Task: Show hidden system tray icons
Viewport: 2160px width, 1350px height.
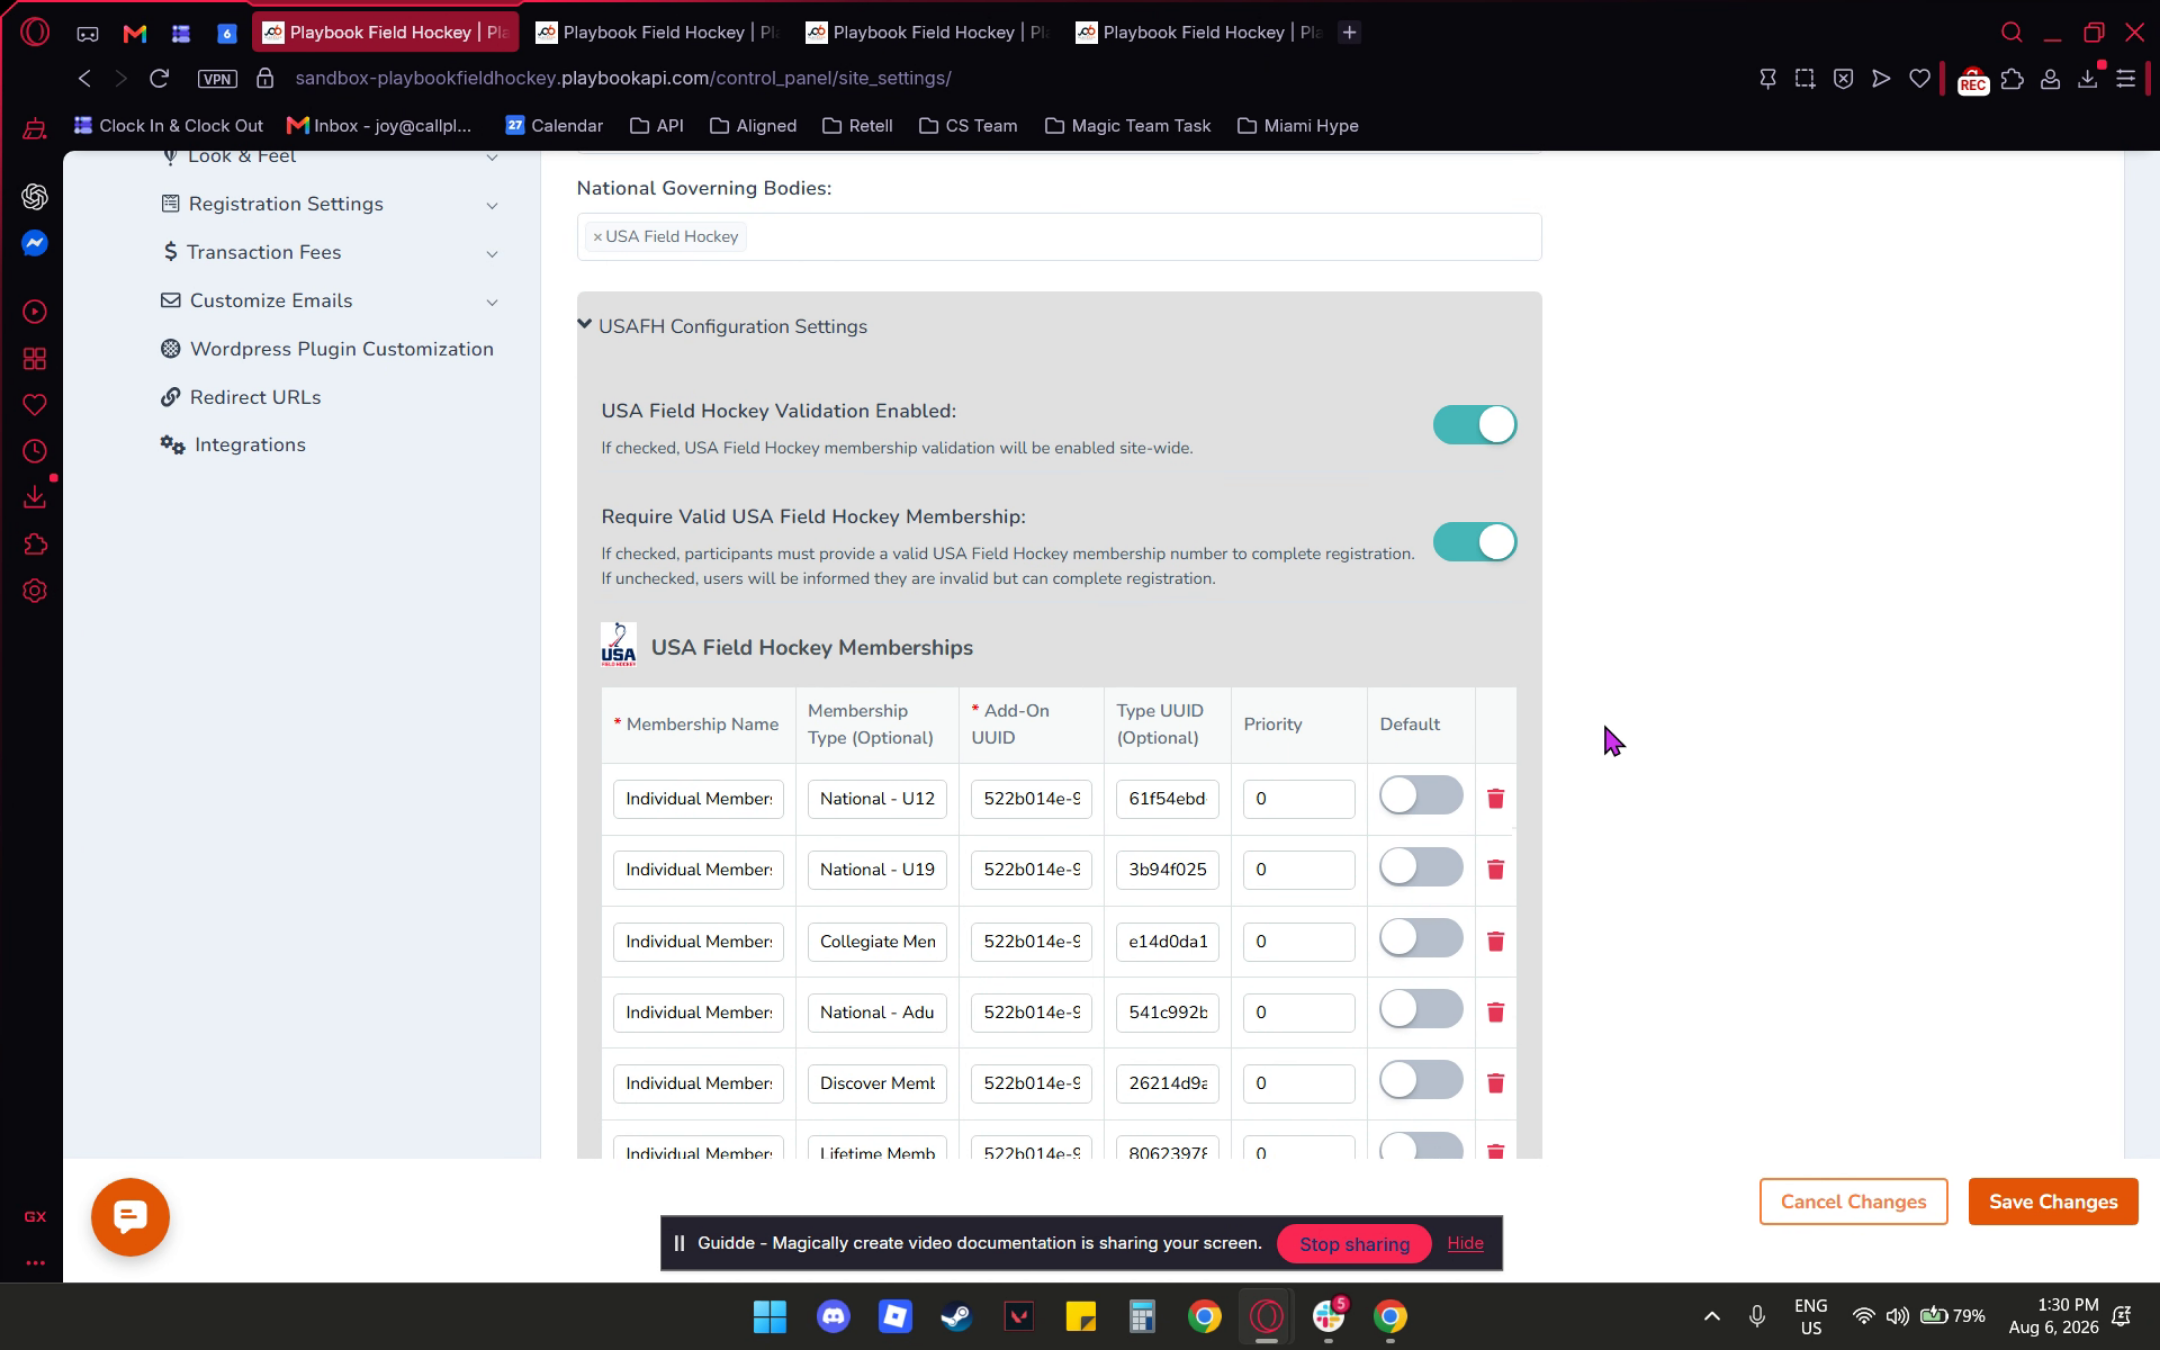Action: pos(1712,1316)
